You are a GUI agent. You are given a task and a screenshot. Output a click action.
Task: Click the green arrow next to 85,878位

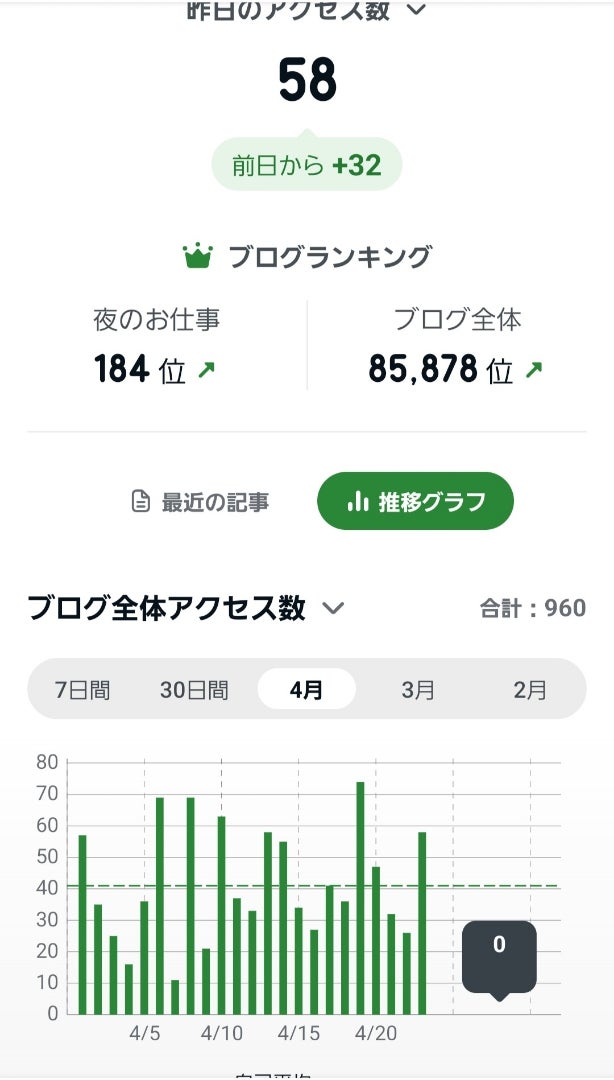click(534, 370)
